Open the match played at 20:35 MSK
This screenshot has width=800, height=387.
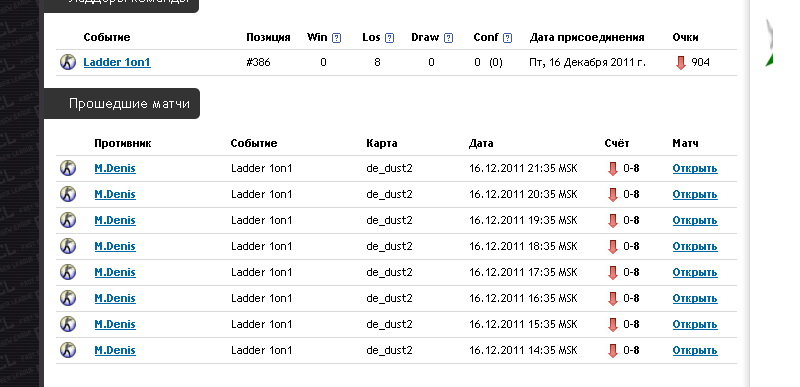click(x=695, y=194)
